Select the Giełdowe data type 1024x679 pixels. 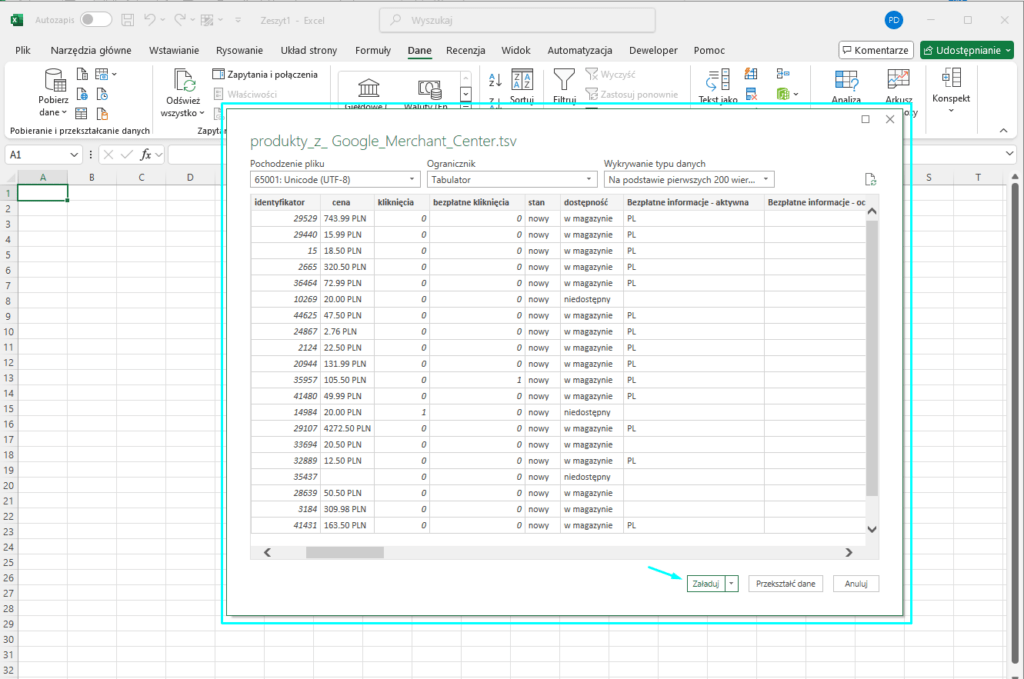[369, 91]
